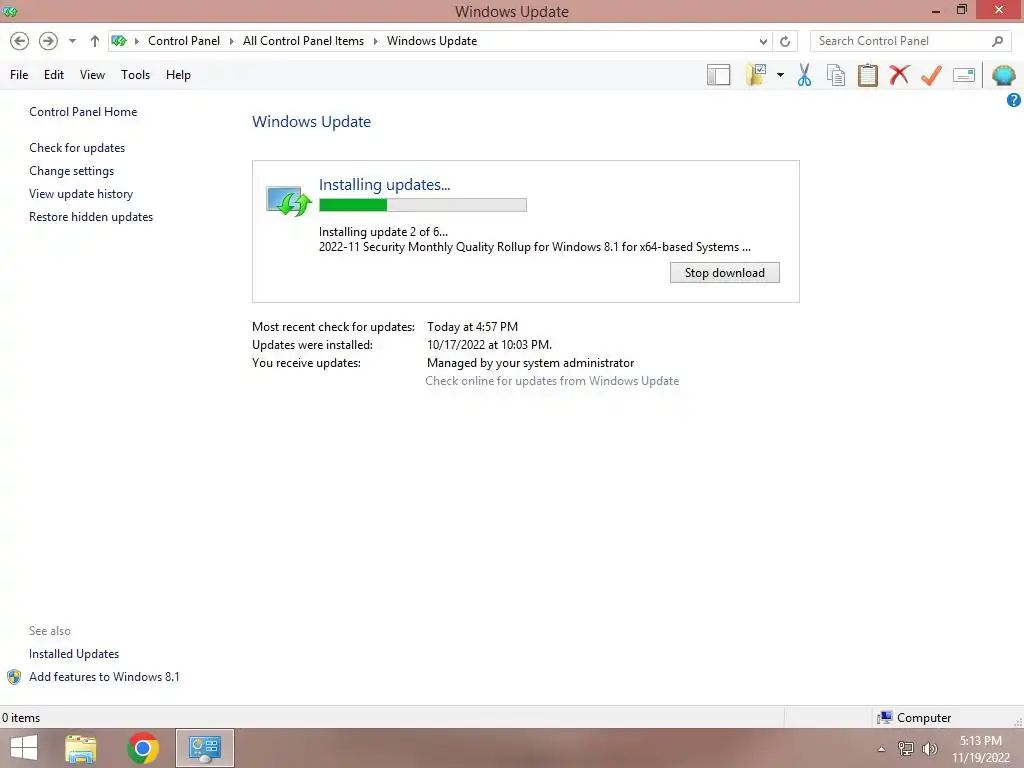Click the orange checkmark toolbar icon
The image size is (1024, 768).
pyautogui.click(x=931, y=75)
